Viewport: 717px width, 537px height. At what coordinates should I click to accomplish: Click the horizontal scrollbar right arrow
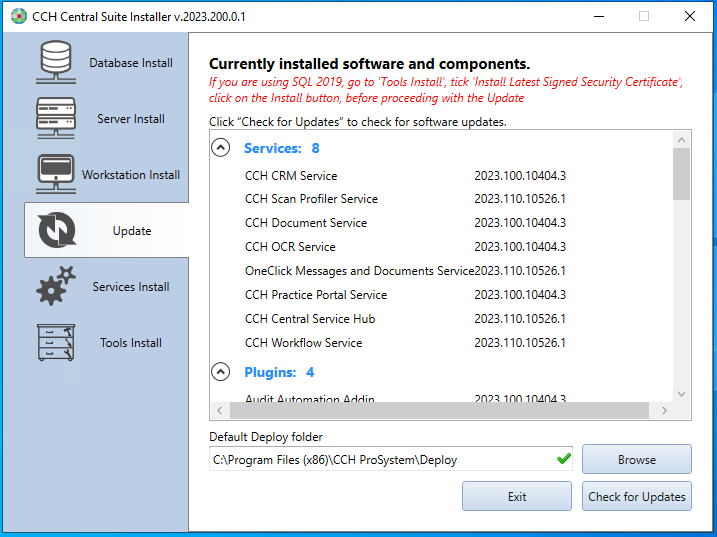658,411
